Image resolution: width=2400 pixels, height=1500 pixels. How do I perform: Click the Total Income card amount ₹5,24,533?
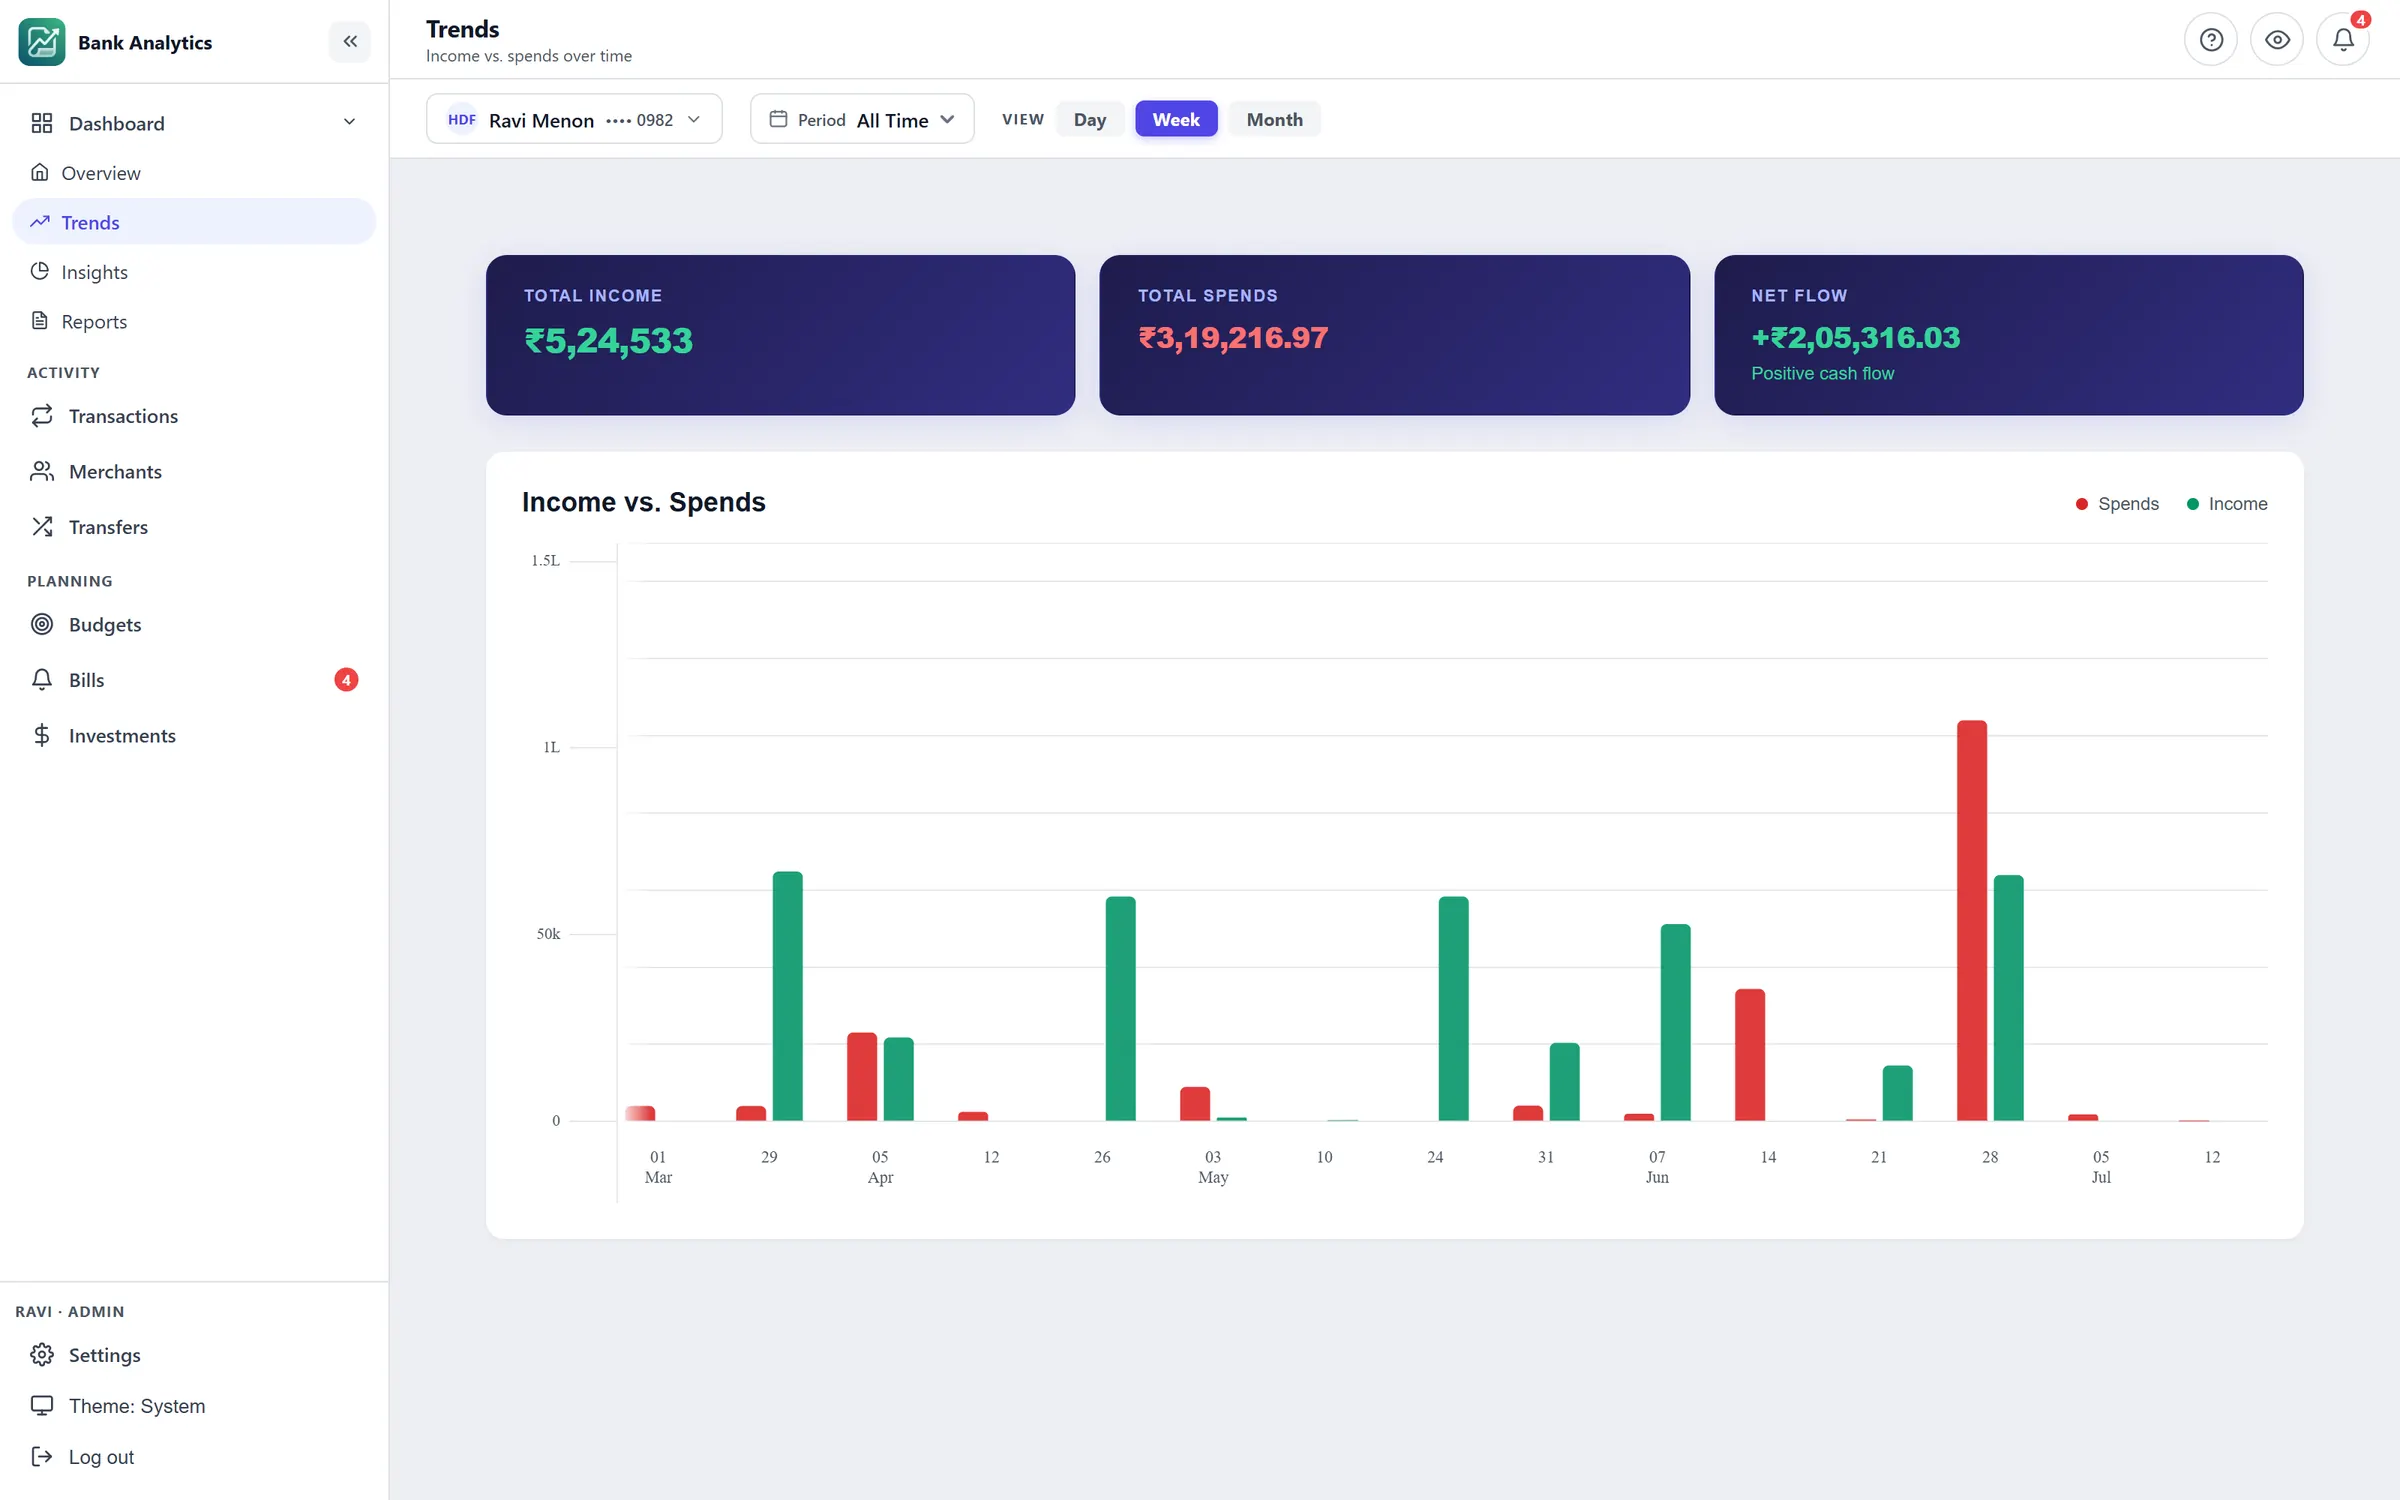[608, 341]
